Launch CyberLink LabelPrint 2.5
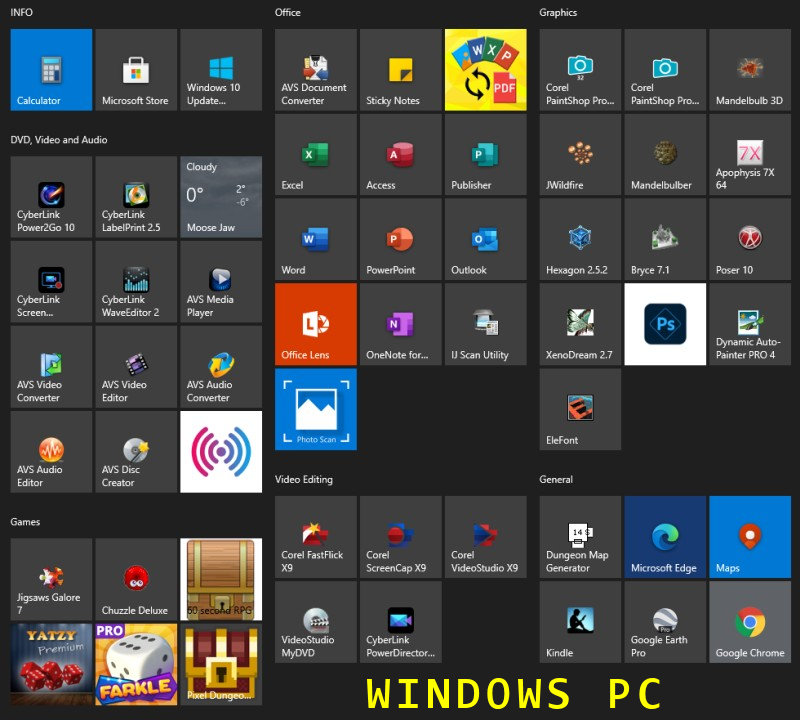The width and height of the screenshot is (800, 720). point(136,197)
